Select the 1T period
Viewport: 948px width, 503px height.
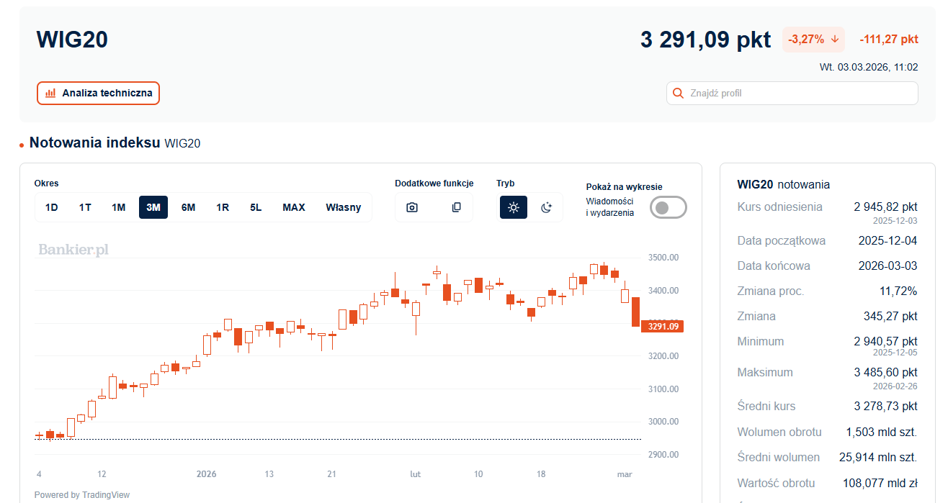coord(85,207)
